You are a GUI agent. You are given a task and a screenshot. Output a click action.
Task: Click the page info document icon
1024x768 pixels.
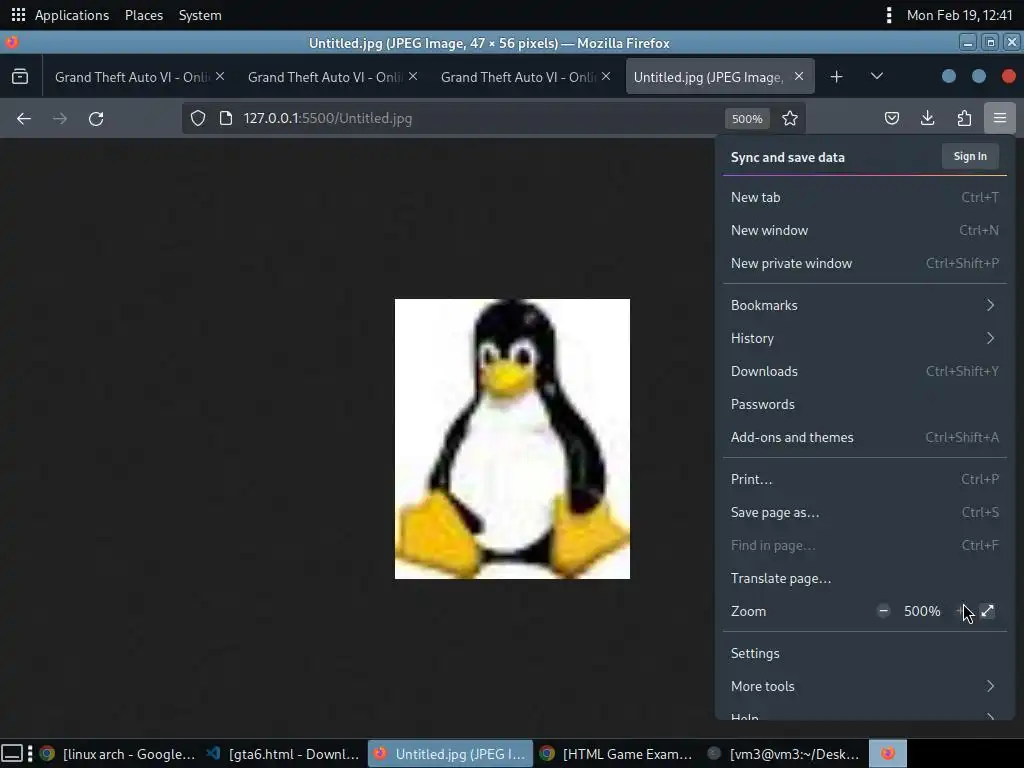tap(226, 118)
